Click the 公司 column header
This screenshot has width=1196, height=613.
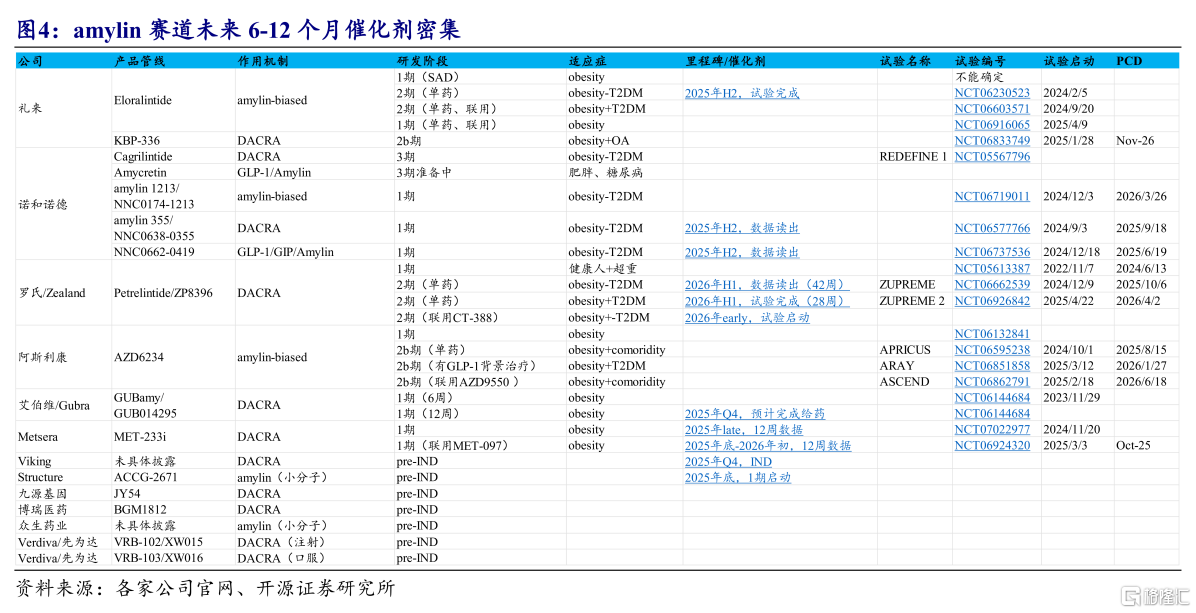pyautogui.click(x=31, y=61)
